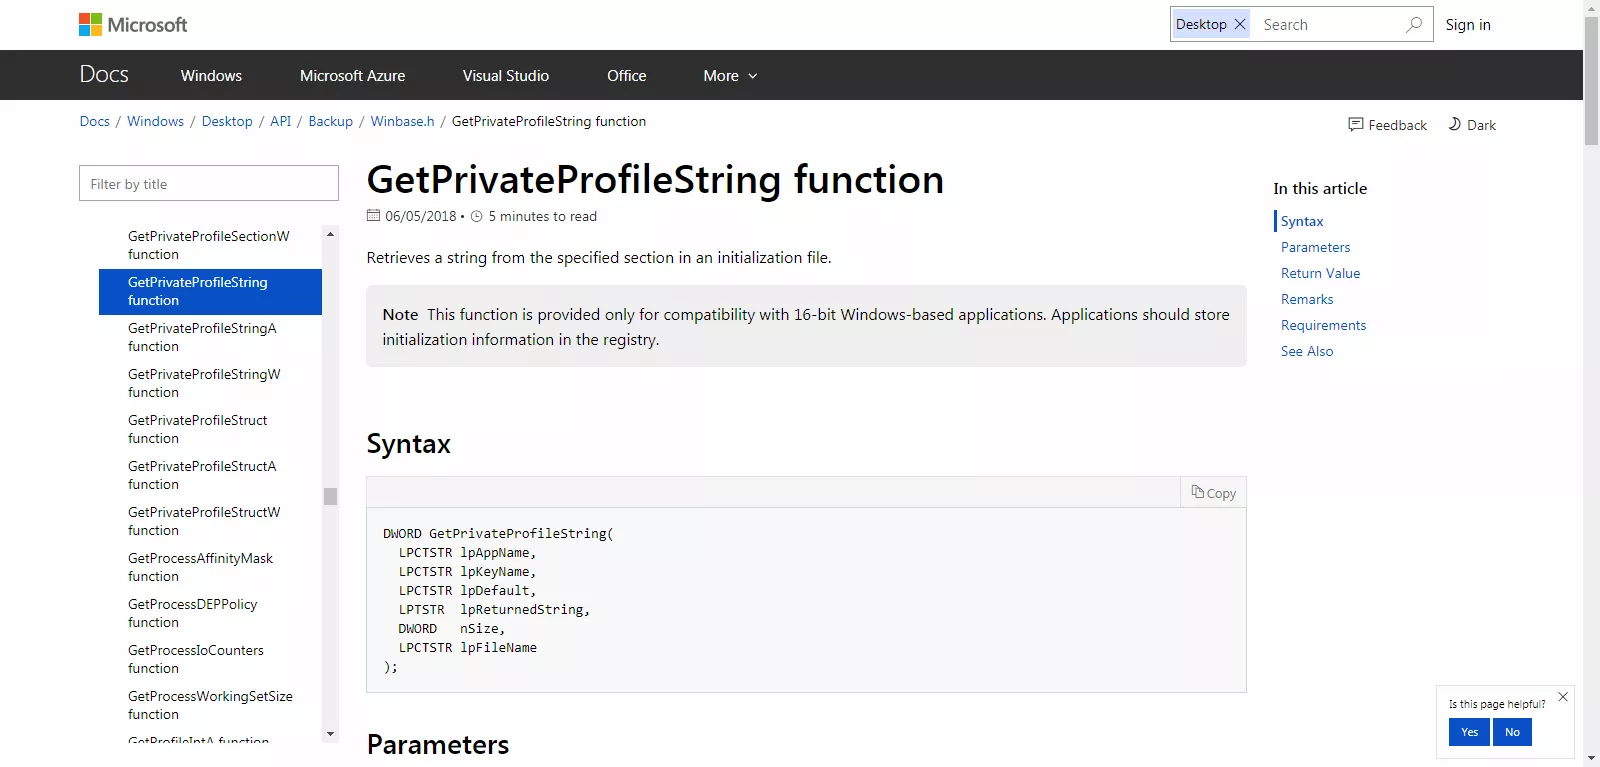Select GetPrivateProfileString function entry
The height and width of the screenshot is (767, 1600).
(210, 291)
